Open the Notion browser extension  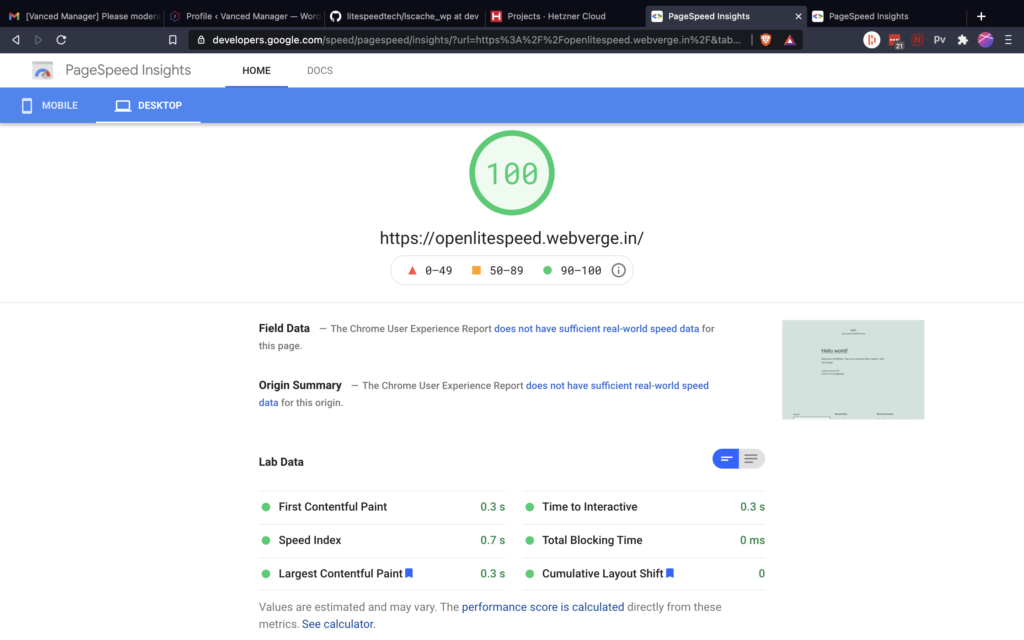pos(918,39)
